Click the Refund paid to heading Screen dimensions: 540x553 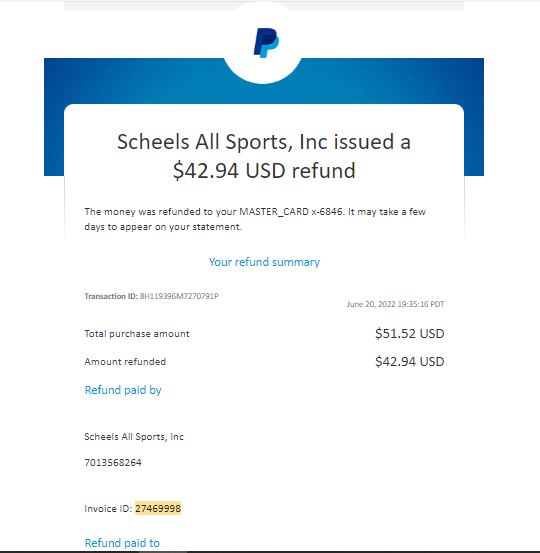coord(122,543)
